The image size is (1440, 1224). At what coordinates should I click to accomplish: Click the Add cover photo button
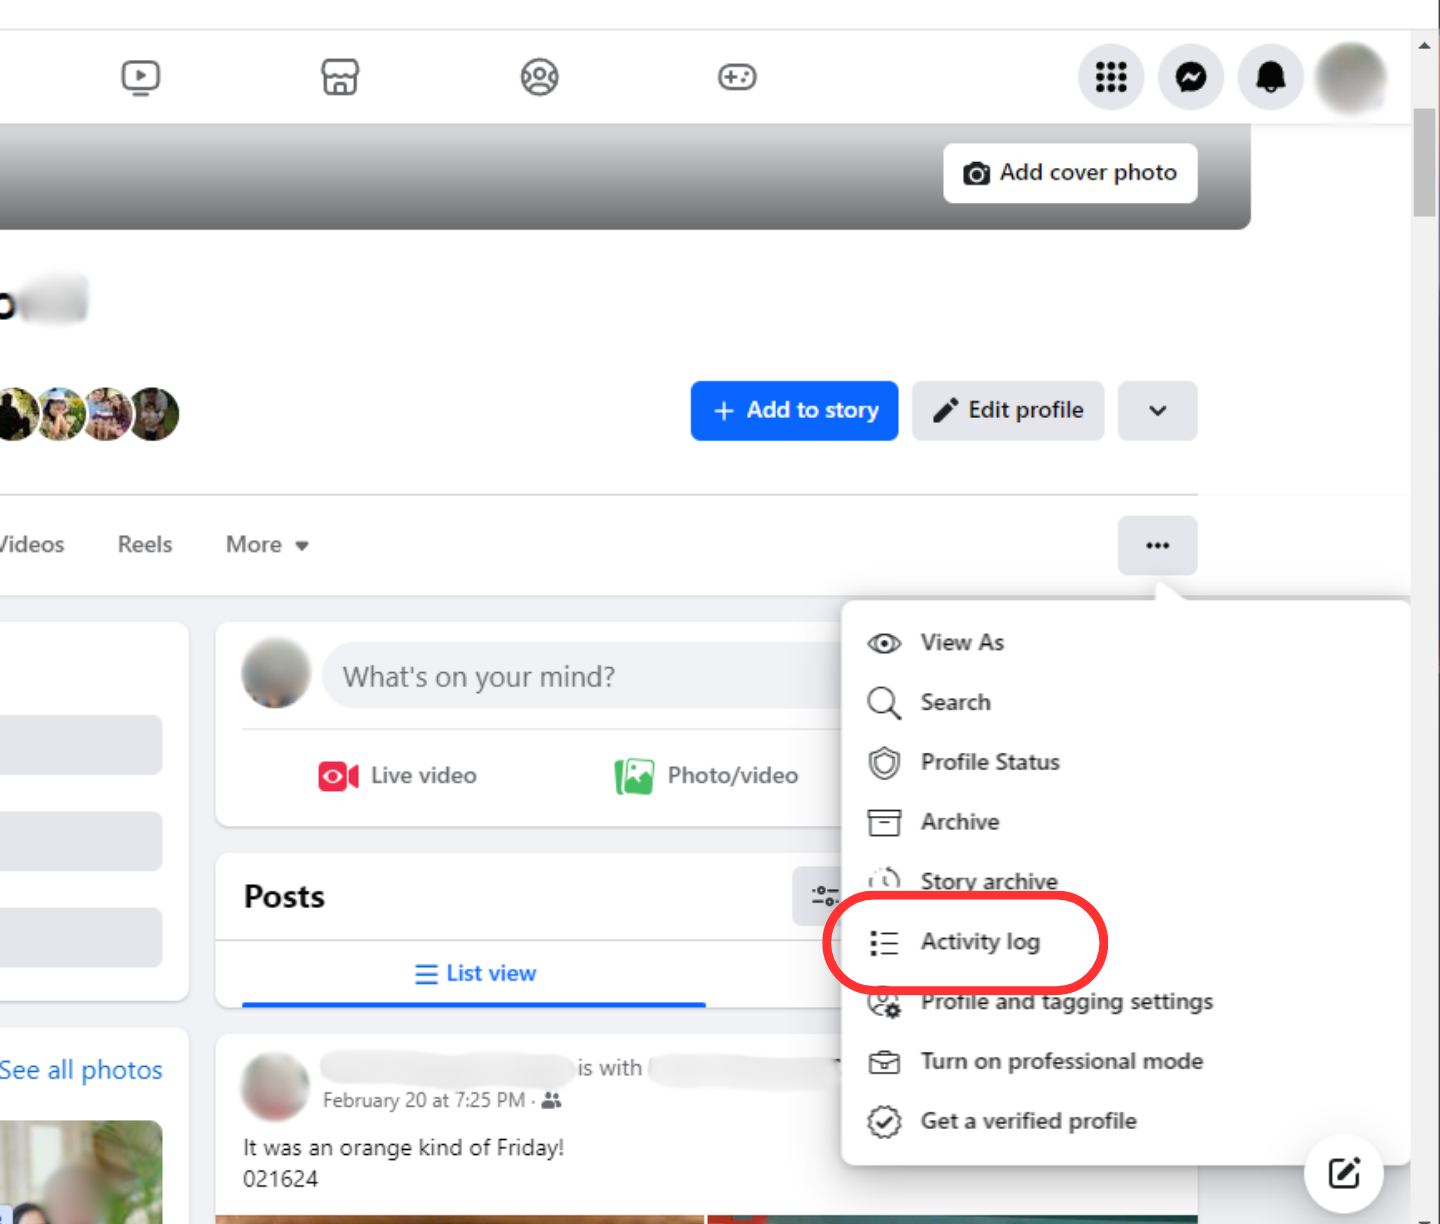(x=1070, y=173)
